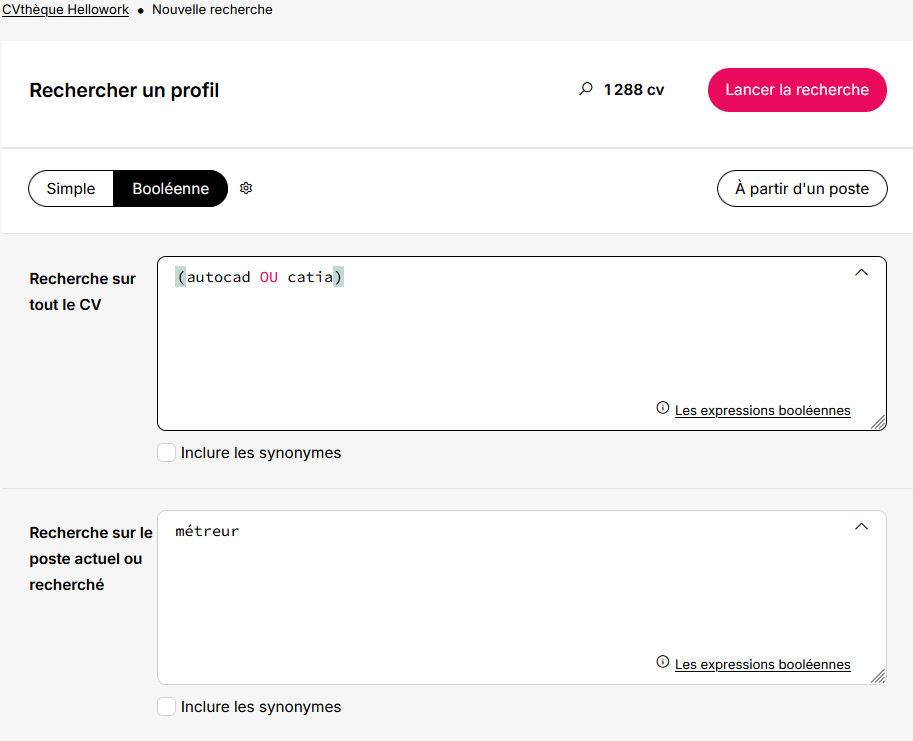
Task: Enable synonyms for the full CV search
Action: pos(167,452)
